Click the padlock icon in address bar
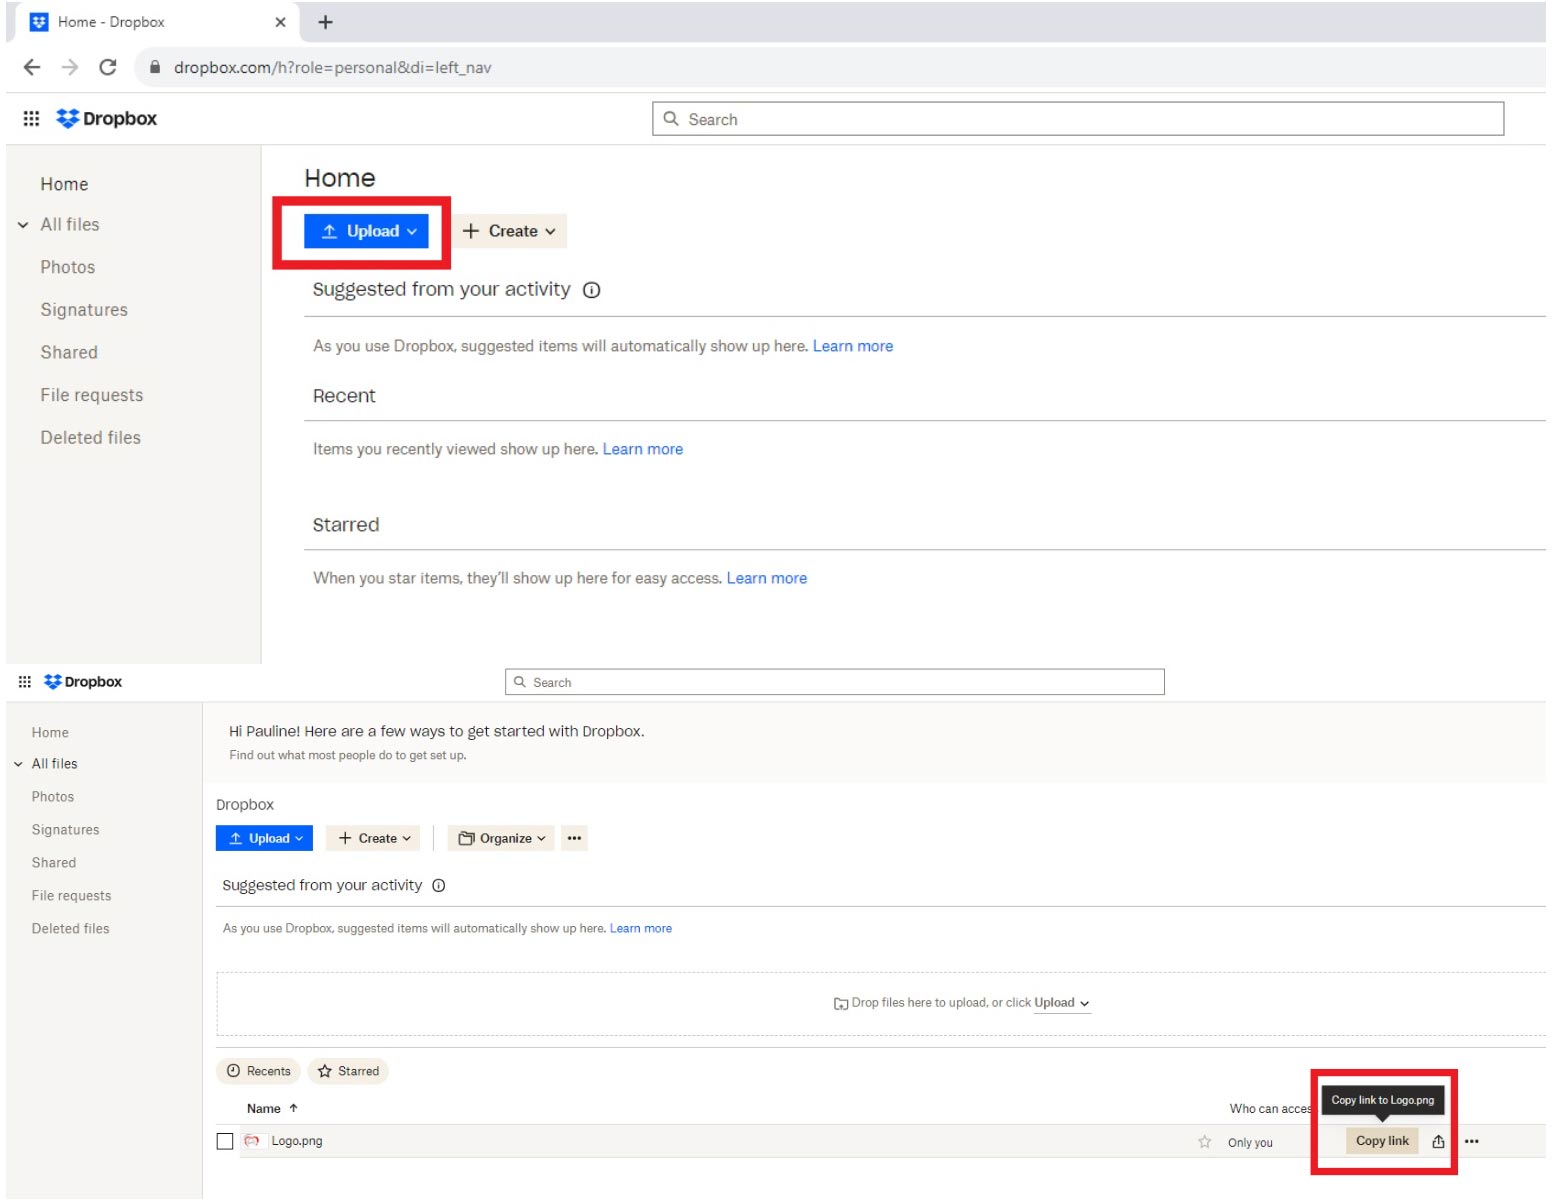Image resolution: width=1554 pixels, height=1200 pixels. click(x=155, y=67)
